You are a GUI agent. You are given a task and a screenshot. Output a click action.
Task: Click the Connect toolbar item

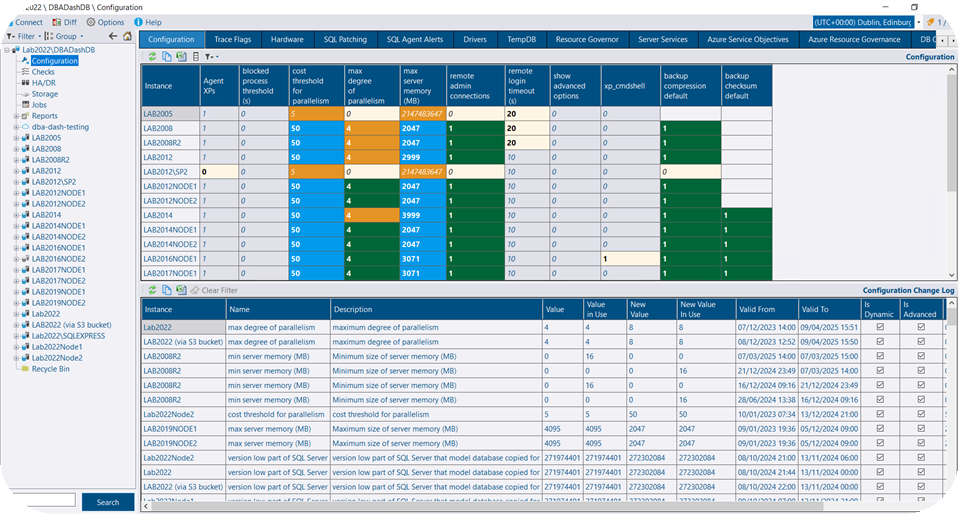25,22
